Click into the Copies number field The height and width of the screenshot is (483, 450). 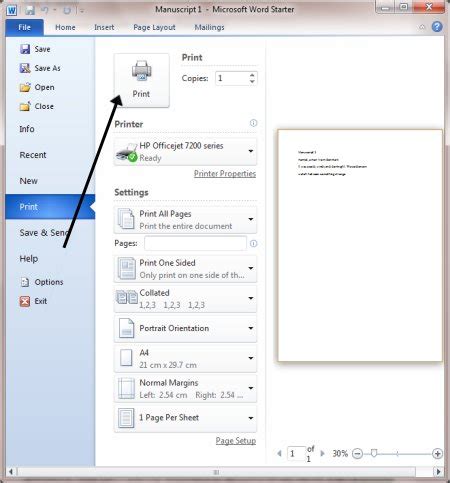click(232, 78)
